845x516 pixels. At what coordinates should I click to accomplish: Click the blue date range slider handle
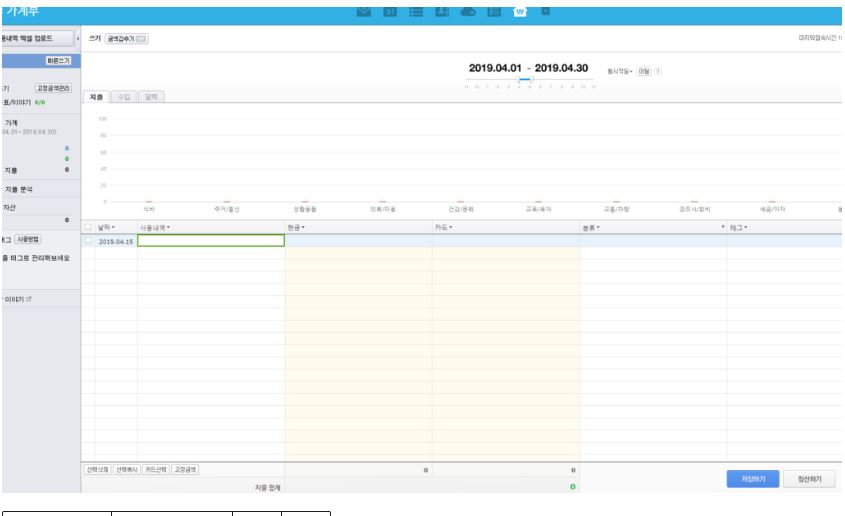click(x=525, y=79)
